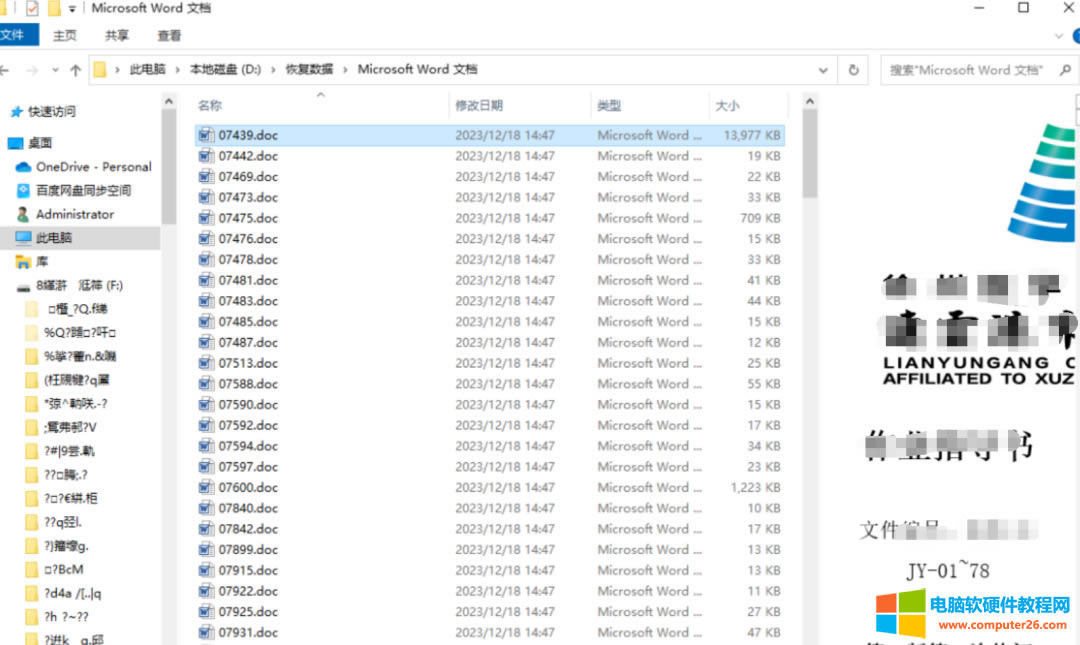1080x645 pixels.
Task: Expand the address bar history dropdown
Action: click(x=823, y=70)
